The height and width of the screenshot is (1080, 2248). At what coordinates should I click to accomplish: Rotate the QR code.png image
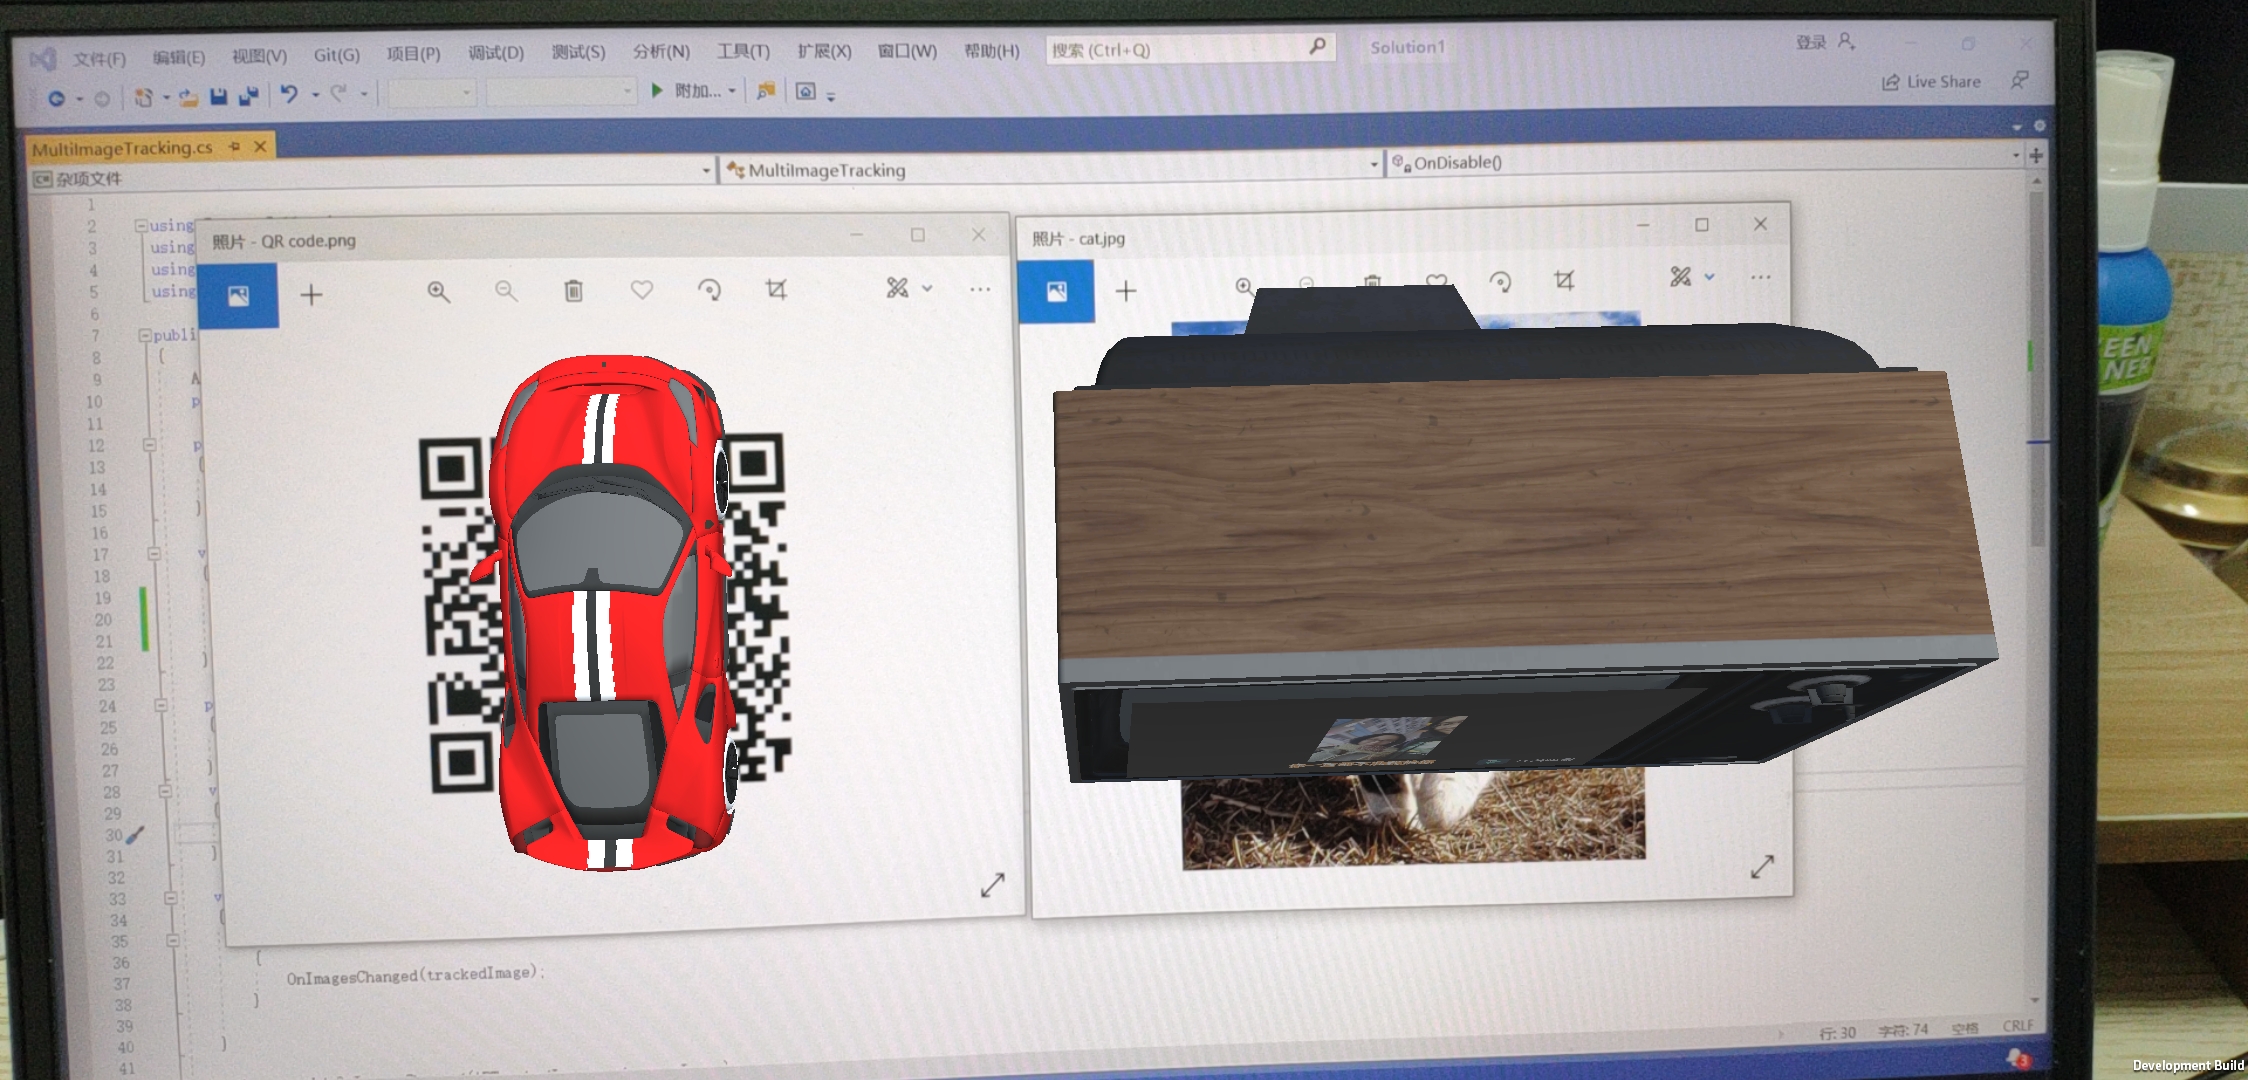[x=710, y=291]
